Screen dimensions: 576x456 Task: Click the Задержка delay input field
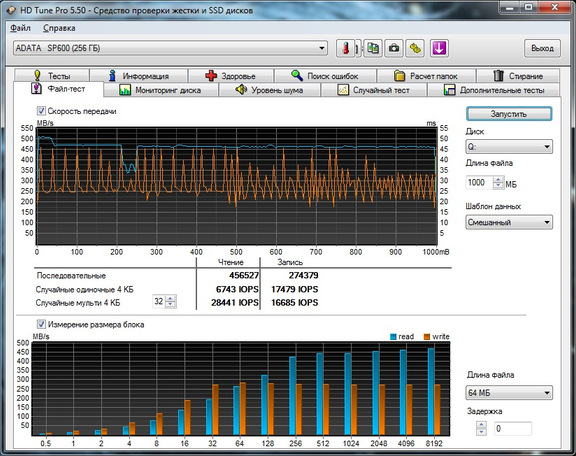click(x=513, y=428)
